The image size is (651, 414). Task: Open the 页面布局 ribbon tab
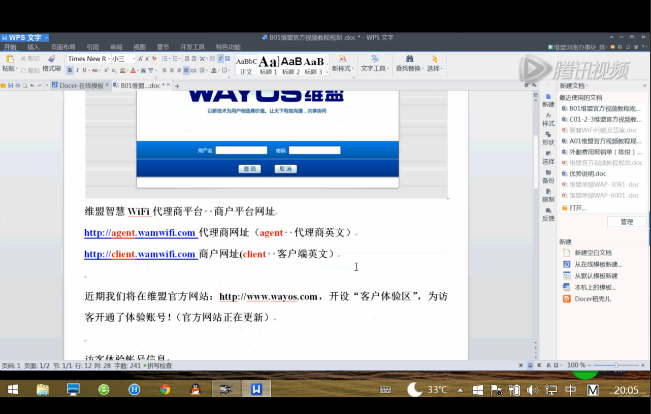click(63, 47)
